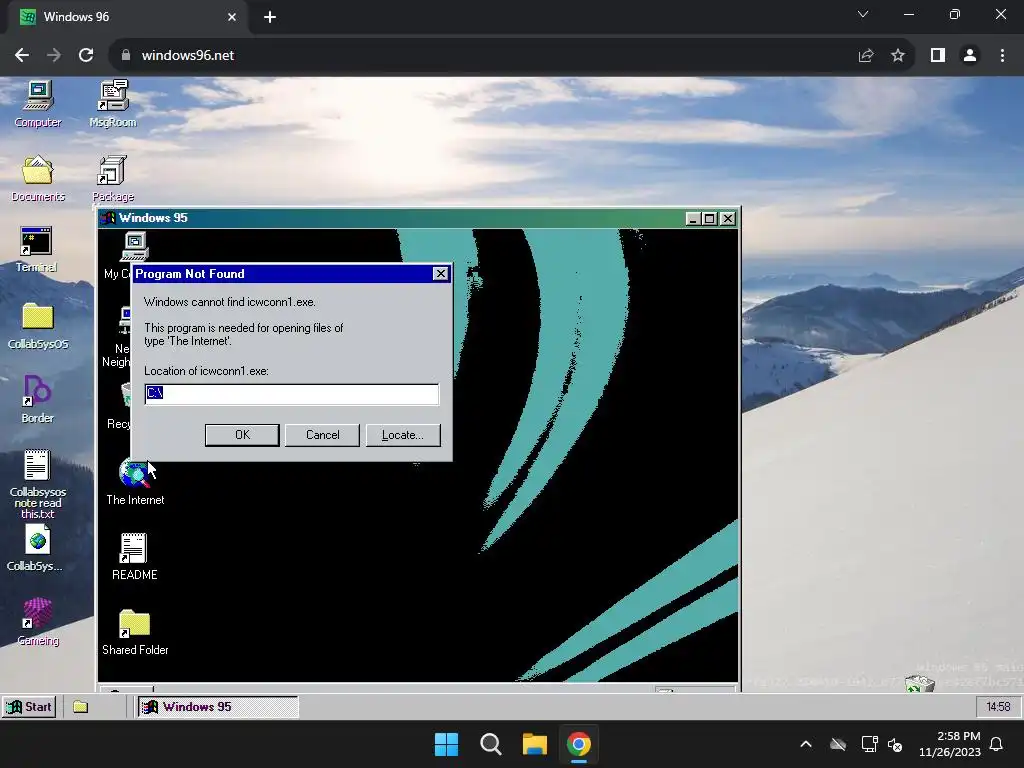Close the Windows 96 browser tab

pyautogui.click(x=232, y=17)
